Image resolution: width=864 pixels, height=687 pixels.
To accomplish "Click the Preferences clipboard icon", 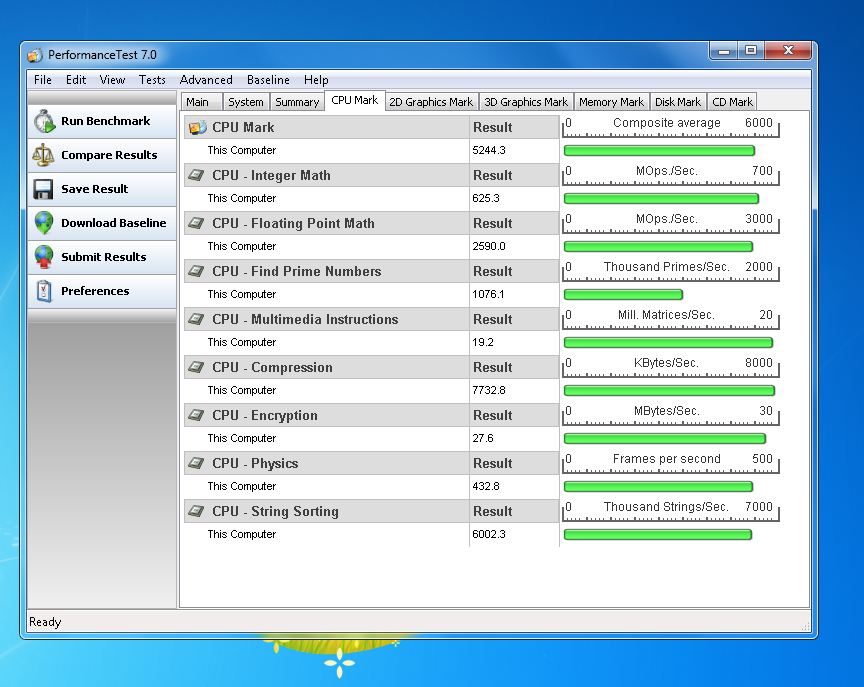I will point(44,291).
